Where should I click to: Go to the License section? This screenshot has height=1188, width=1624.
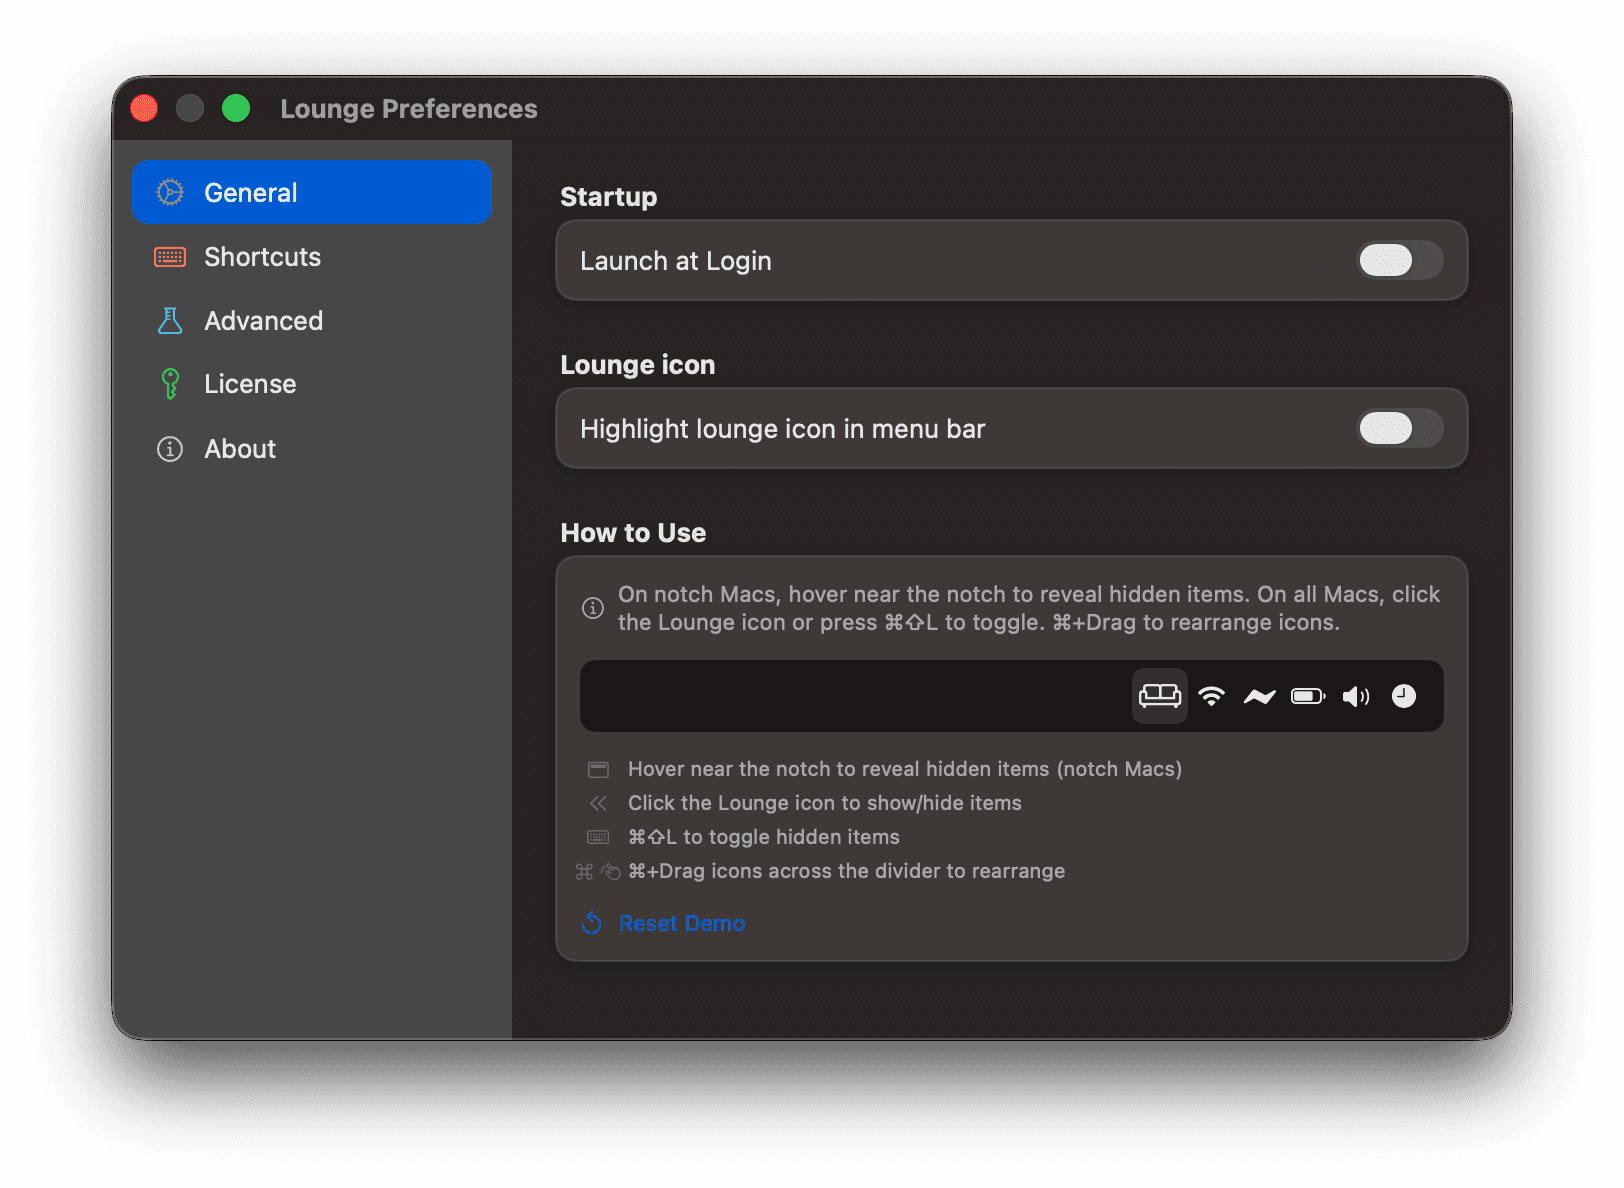pyautogui.click(x=250, y=384)
